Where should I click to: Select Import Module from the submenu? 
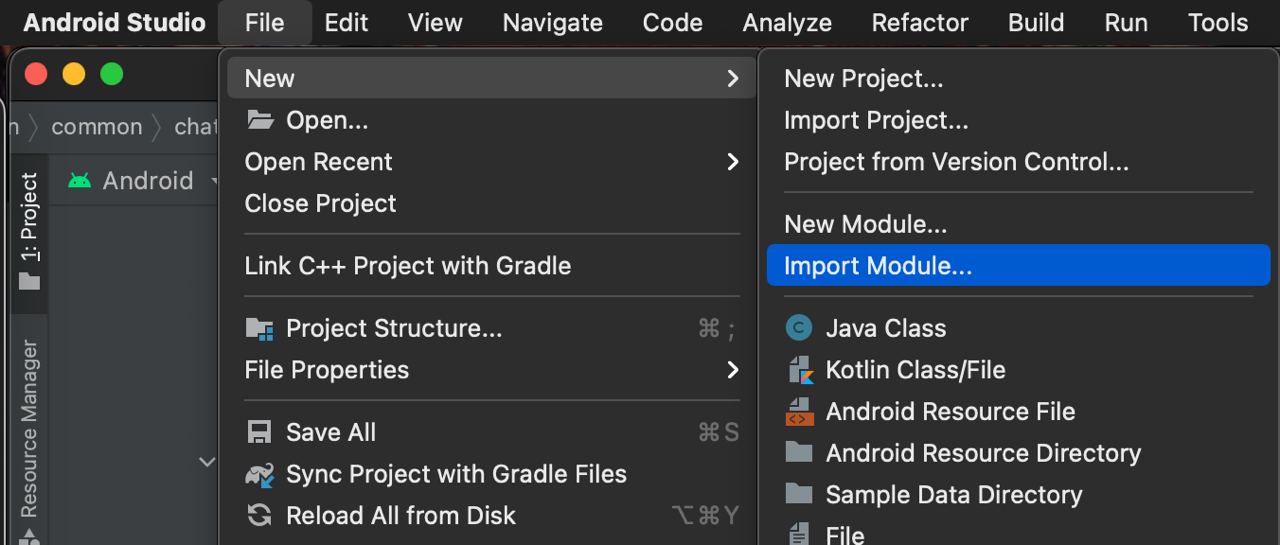[1018, 266]
